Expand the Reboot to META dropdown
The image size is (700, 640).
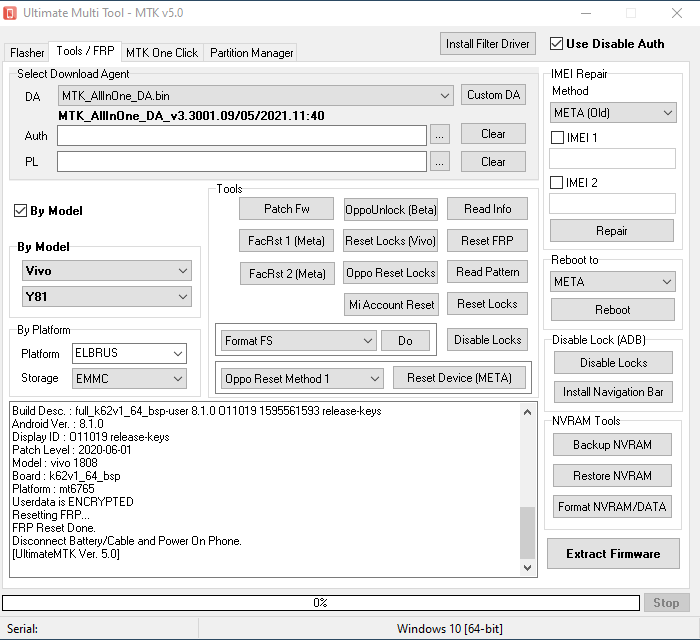613,282
